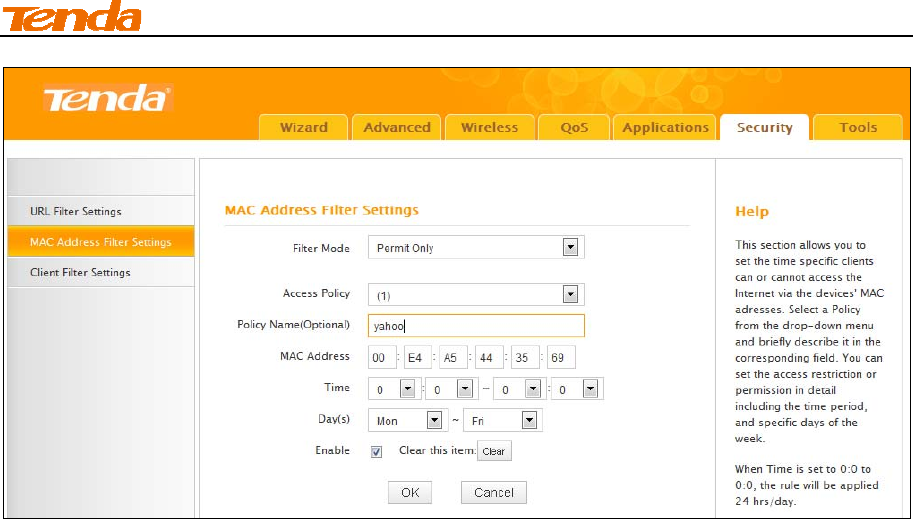913x519 pixels.
Task: Click the MAC Address field showing A5
Action: click(453, 358)
